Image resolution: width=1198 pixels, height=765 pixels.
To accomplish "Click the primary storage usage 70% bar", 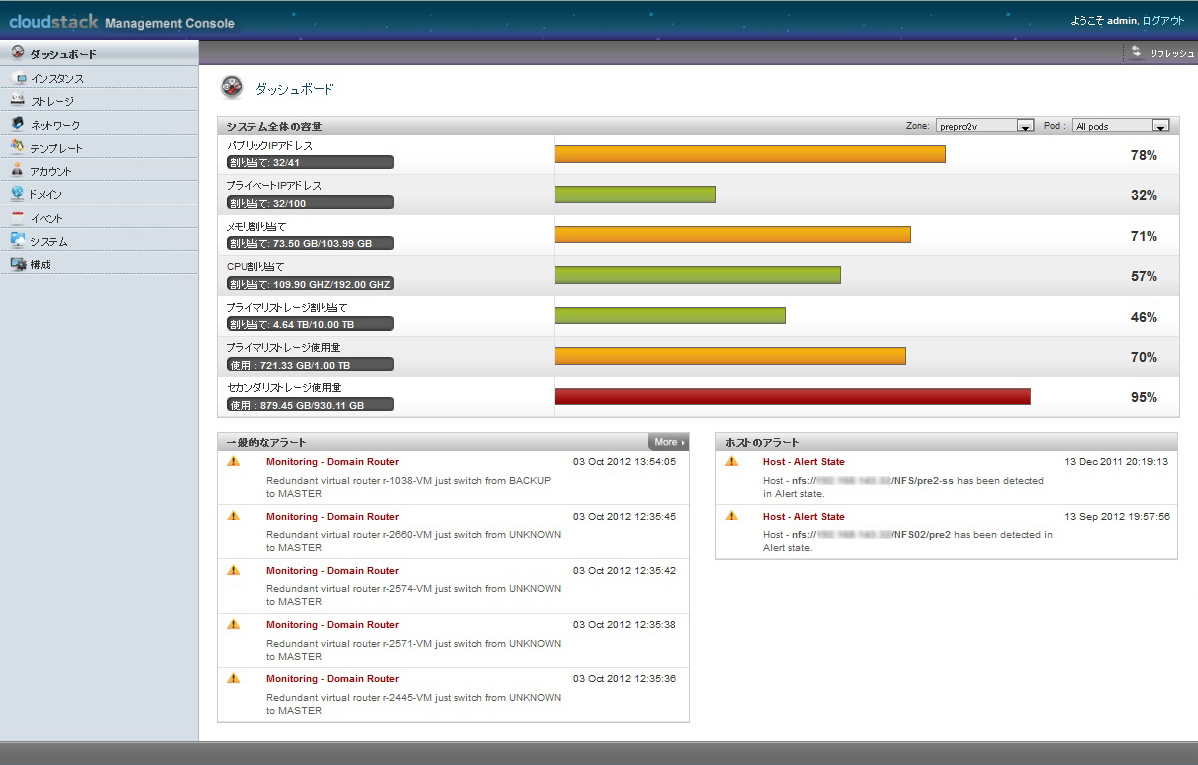I will pyautogui.click(x=730, y=356).
